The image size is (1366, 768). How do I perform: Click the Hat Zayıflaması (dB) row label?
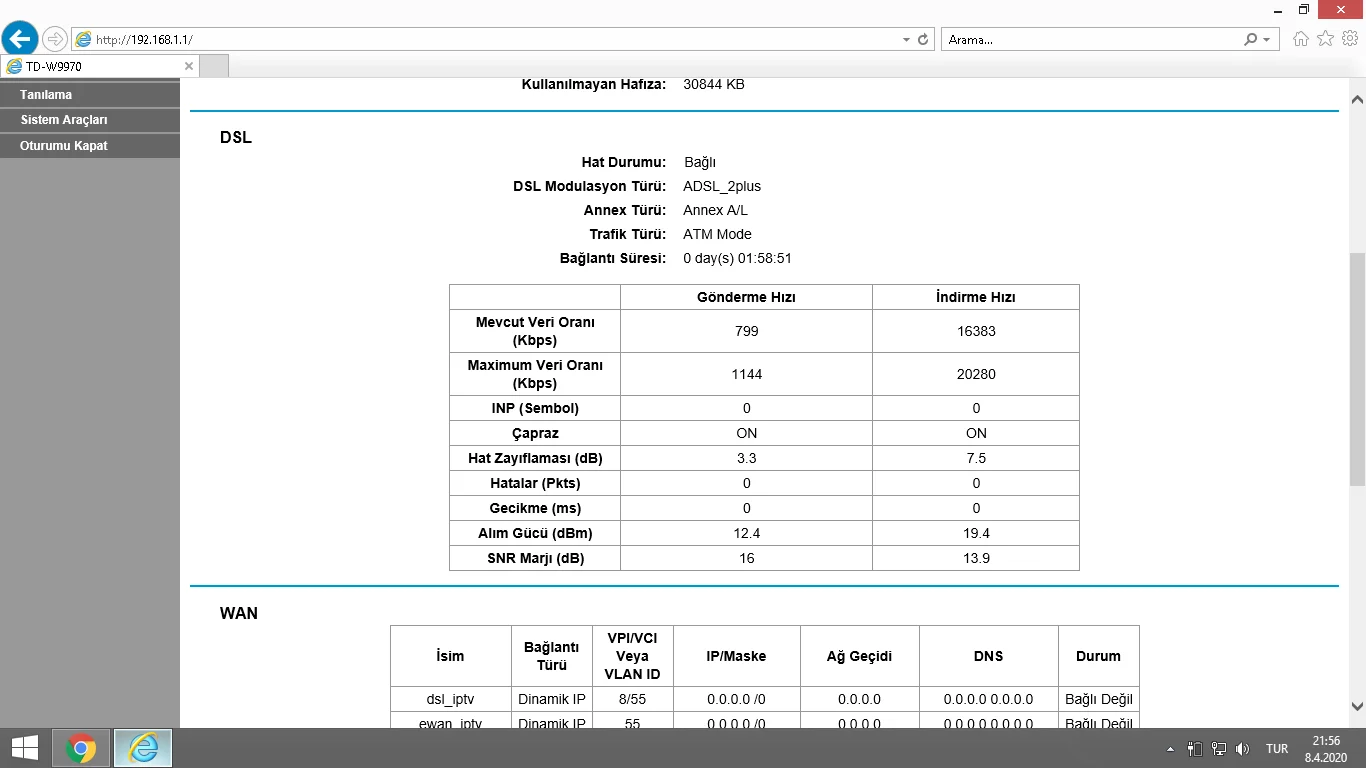coord(535,458)
